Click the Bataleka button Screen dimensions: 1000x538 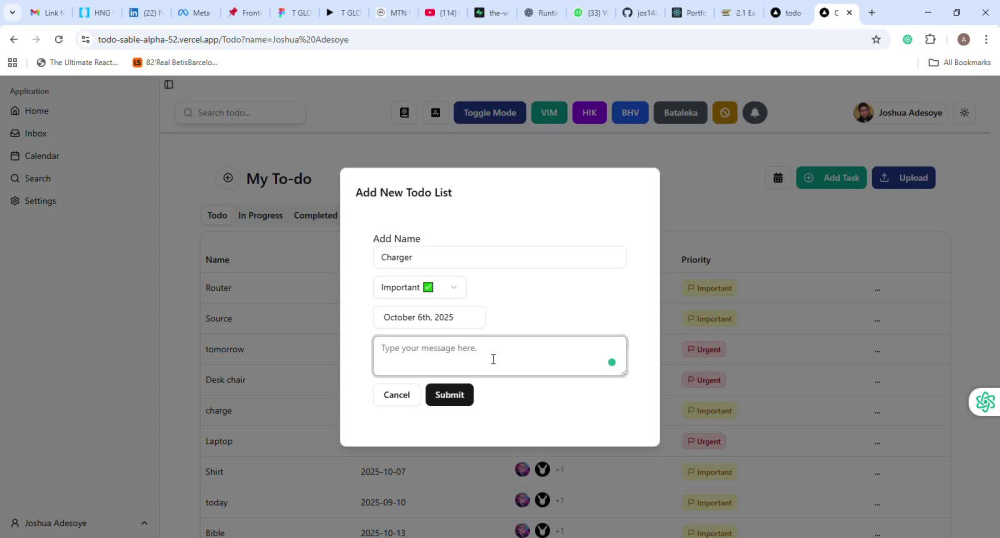pos(680,113)
